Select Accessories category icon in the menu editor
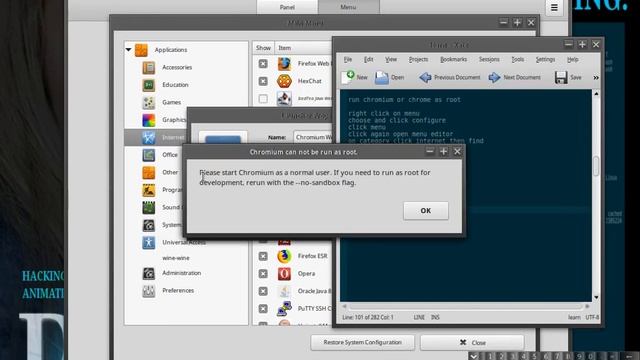640x360 pixels. click(x=149, y=67)
